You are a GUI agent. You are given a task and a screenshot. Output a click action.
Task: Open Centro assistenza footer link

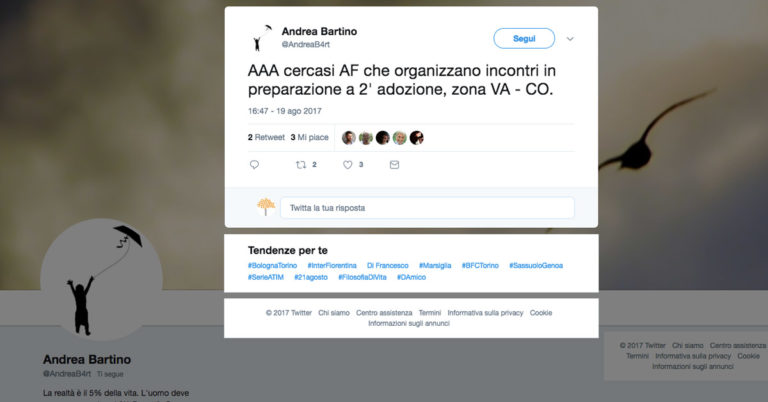tap(384, 312)
